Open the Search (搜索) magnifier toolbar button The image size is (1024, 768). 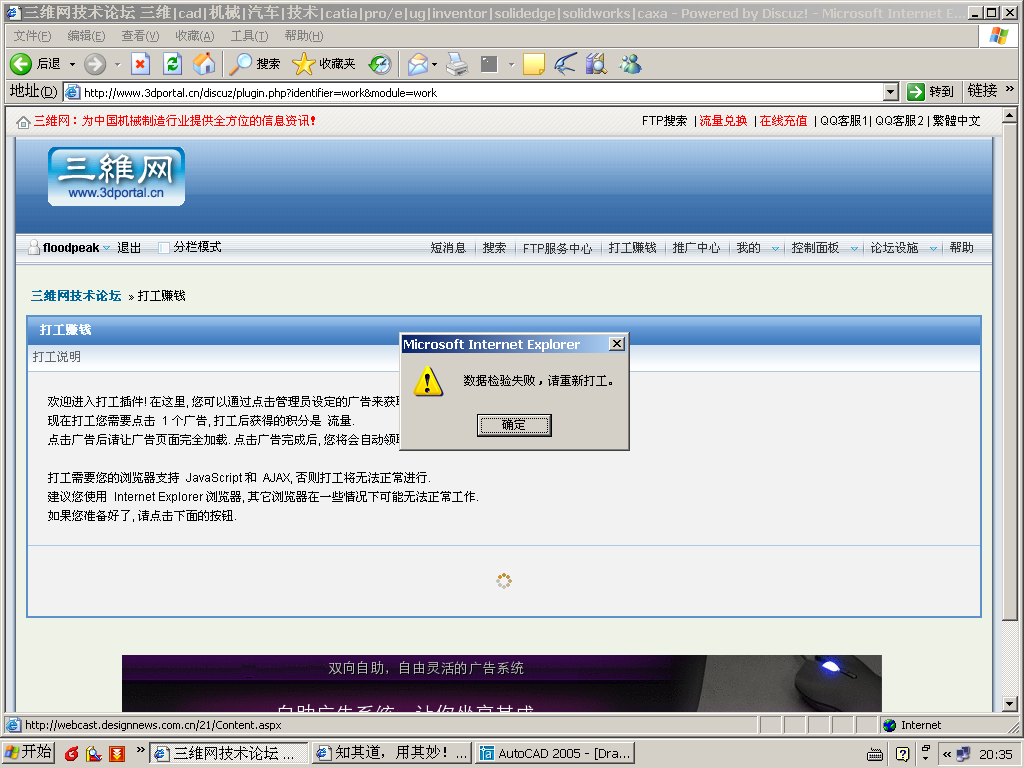point(254,64)
